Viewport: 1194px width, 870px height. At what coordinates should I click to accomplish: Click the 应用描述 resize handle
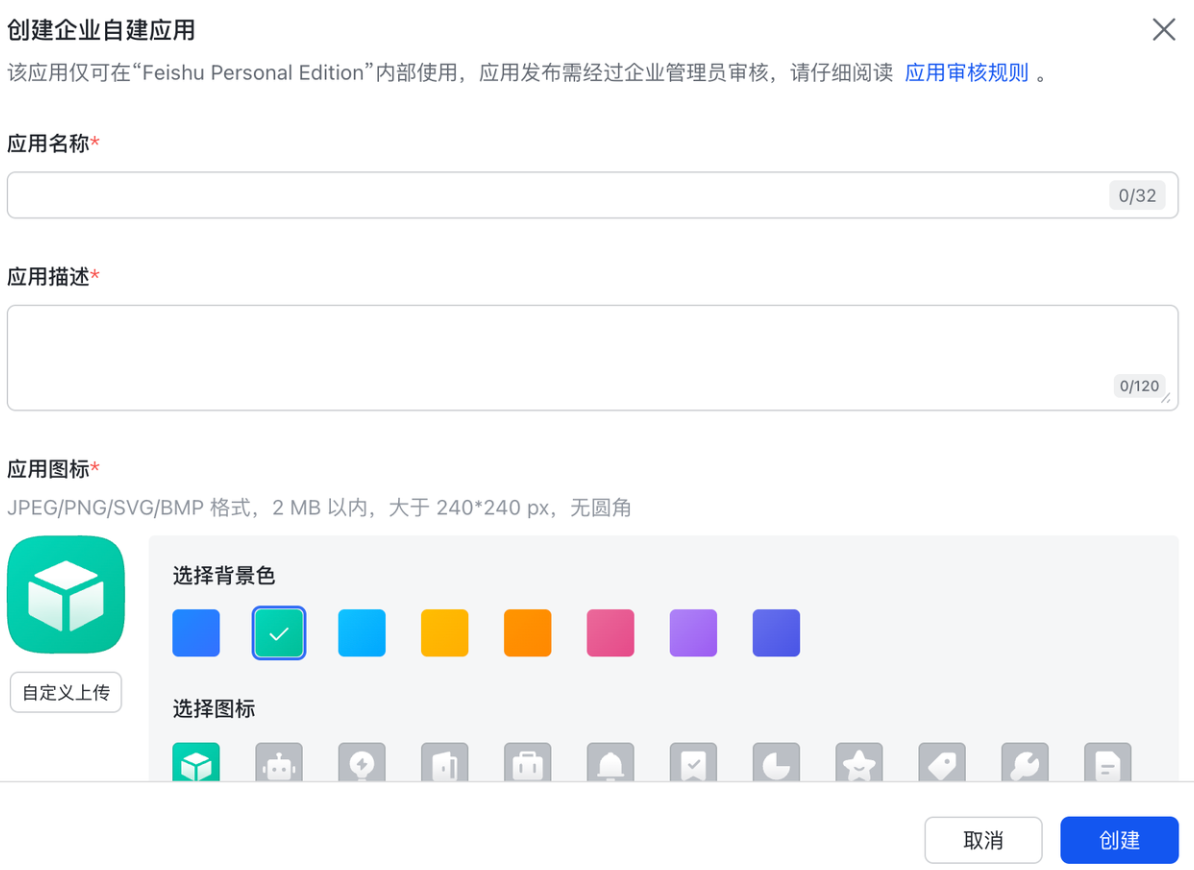[1167, 399]
